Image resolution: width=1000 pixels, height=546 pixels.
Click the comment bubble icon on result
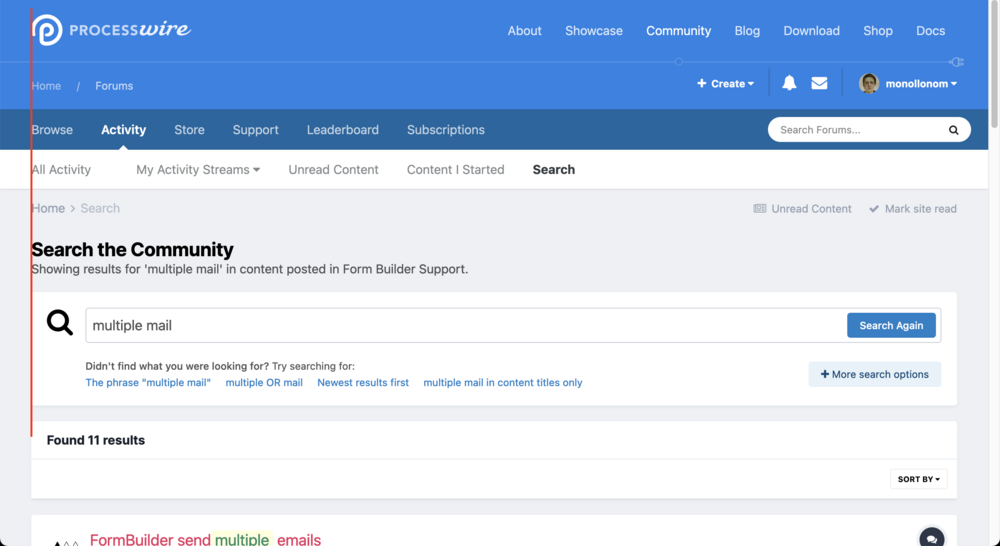(x=931, y=538)
